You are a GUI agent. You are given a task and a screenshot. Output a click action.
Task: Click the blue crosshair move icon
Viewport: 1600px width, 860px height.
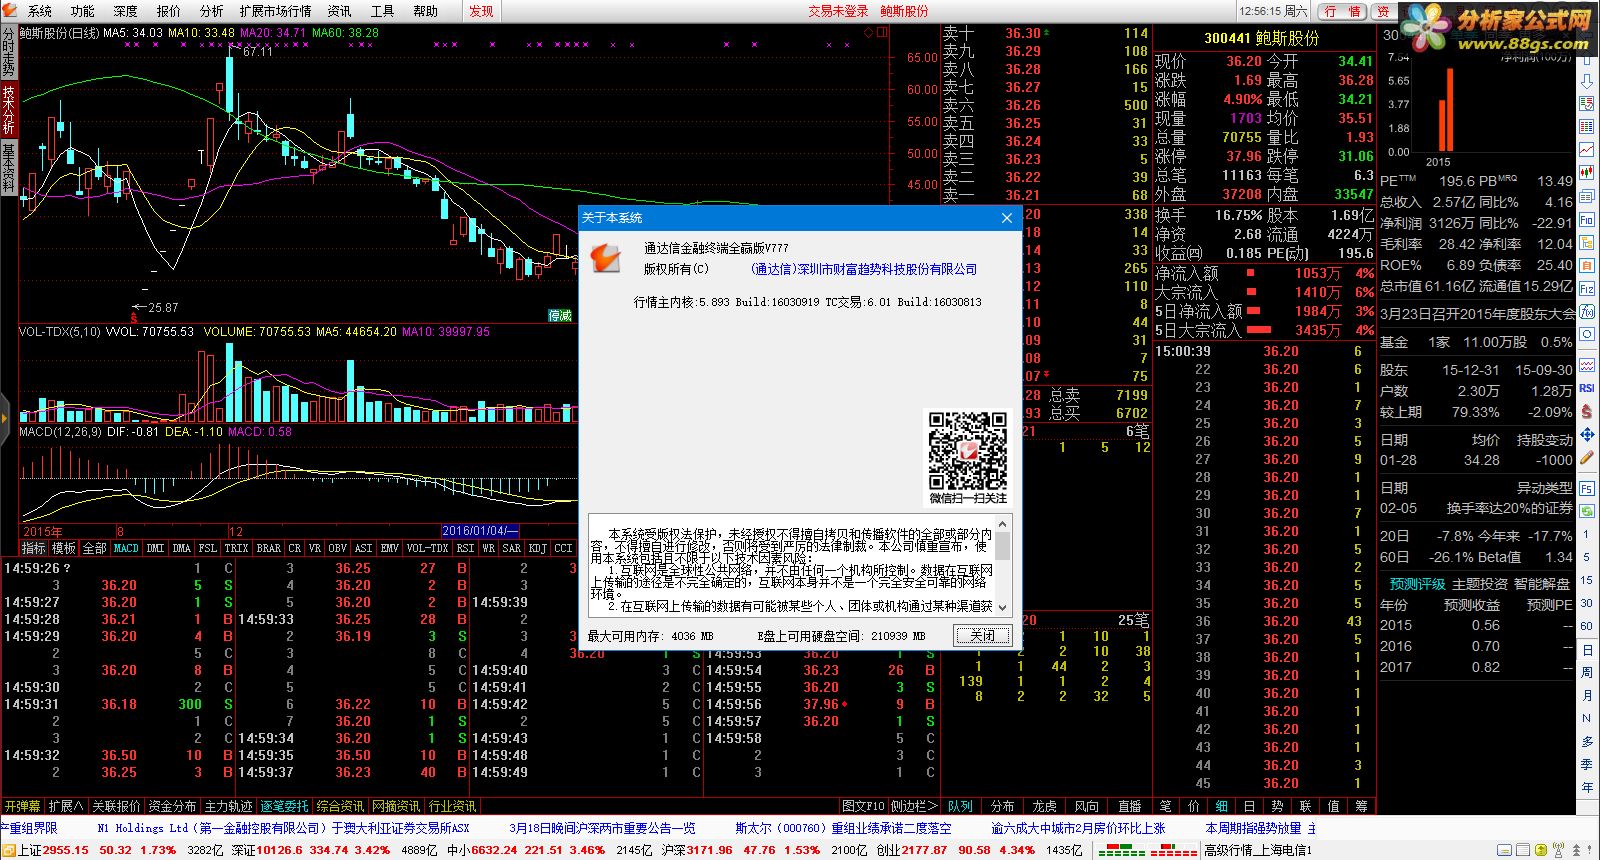[x=1587, y=435]
